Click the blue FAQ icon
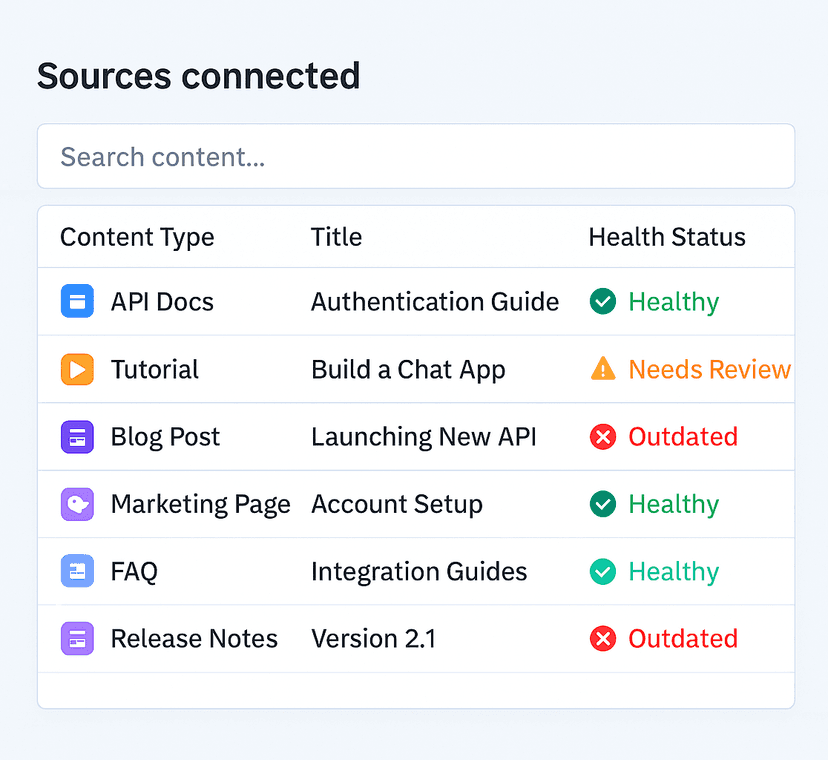 point(77,571)
